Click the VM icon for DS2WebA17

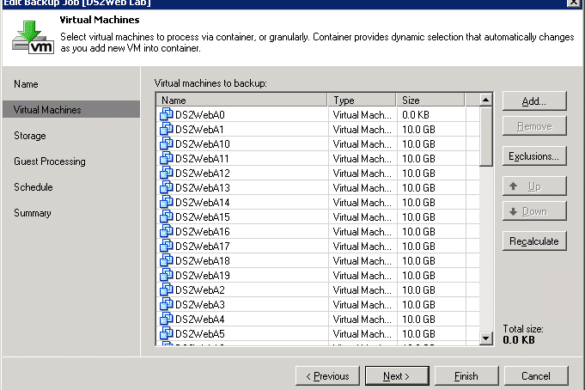(166, 246)
